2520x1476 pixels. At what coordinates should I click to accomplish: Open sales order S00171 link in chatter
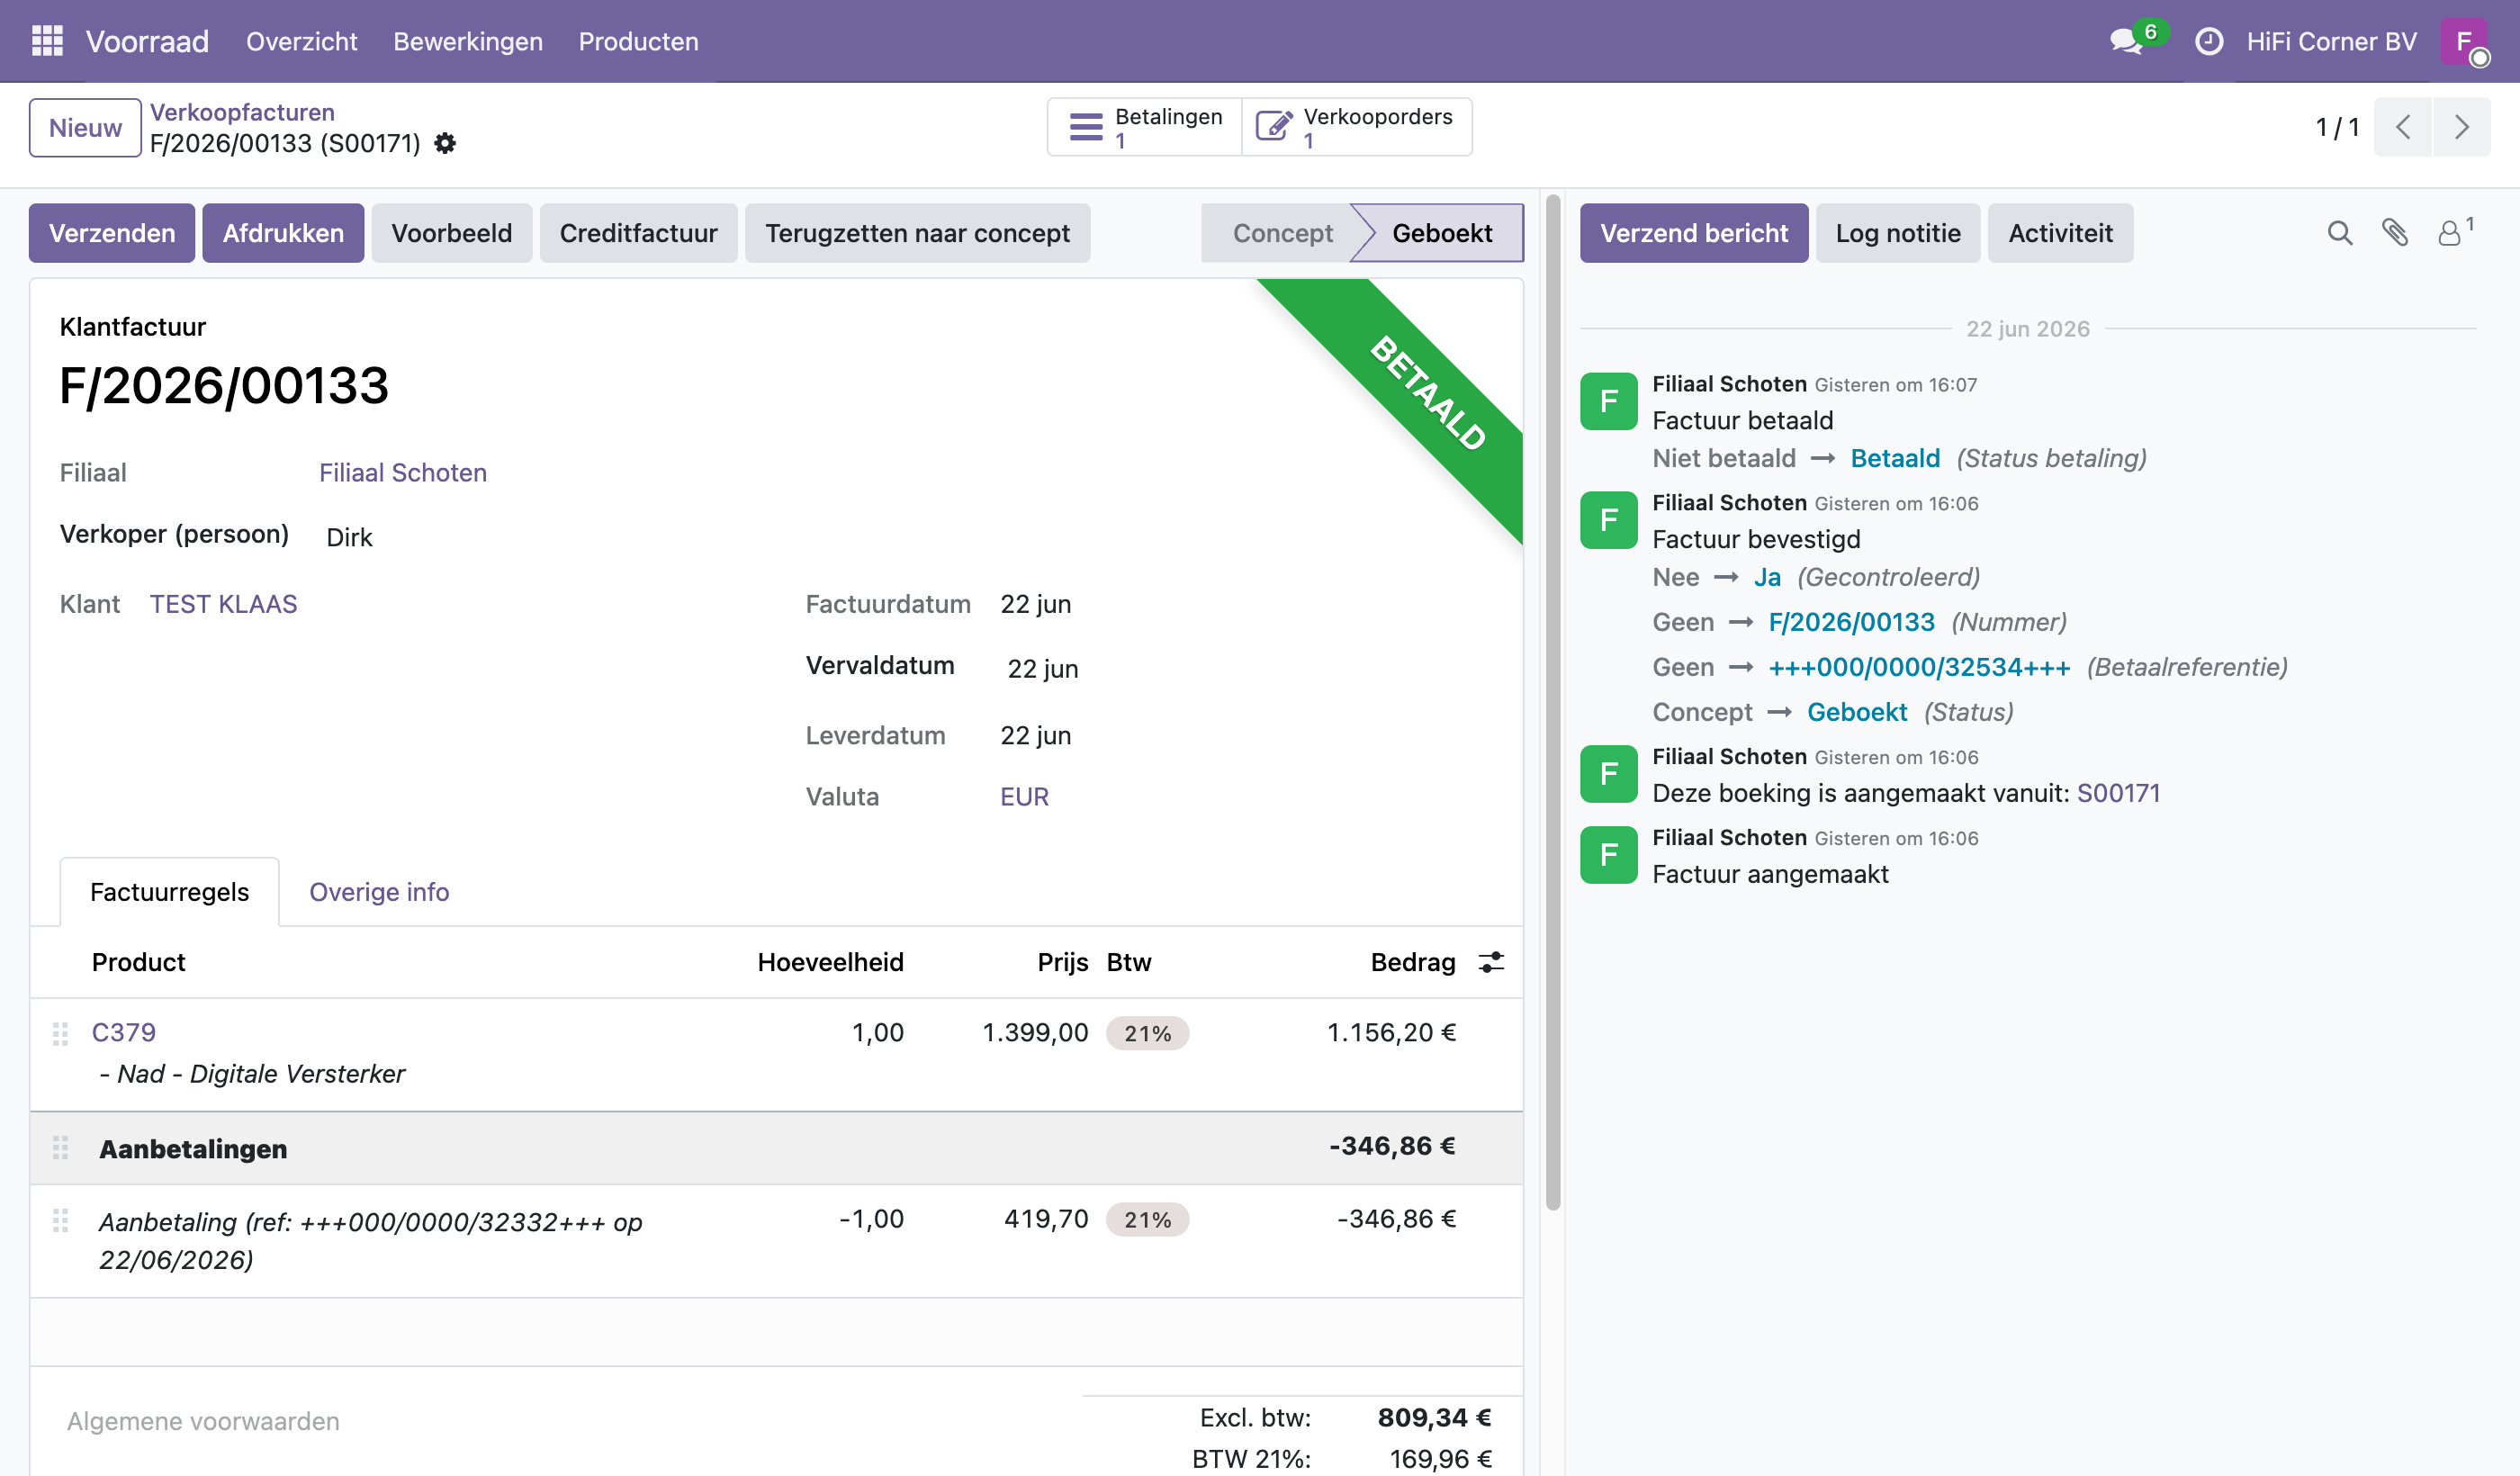coord(2118,793)
